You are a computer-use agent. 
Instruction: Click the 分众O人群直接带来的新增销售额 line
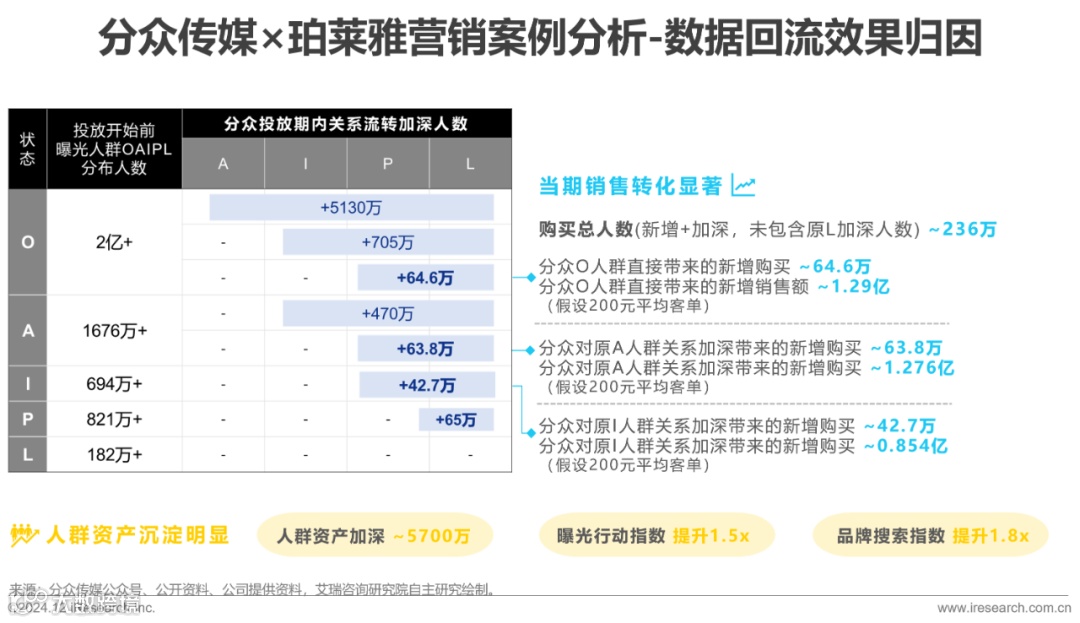[714, 286]
